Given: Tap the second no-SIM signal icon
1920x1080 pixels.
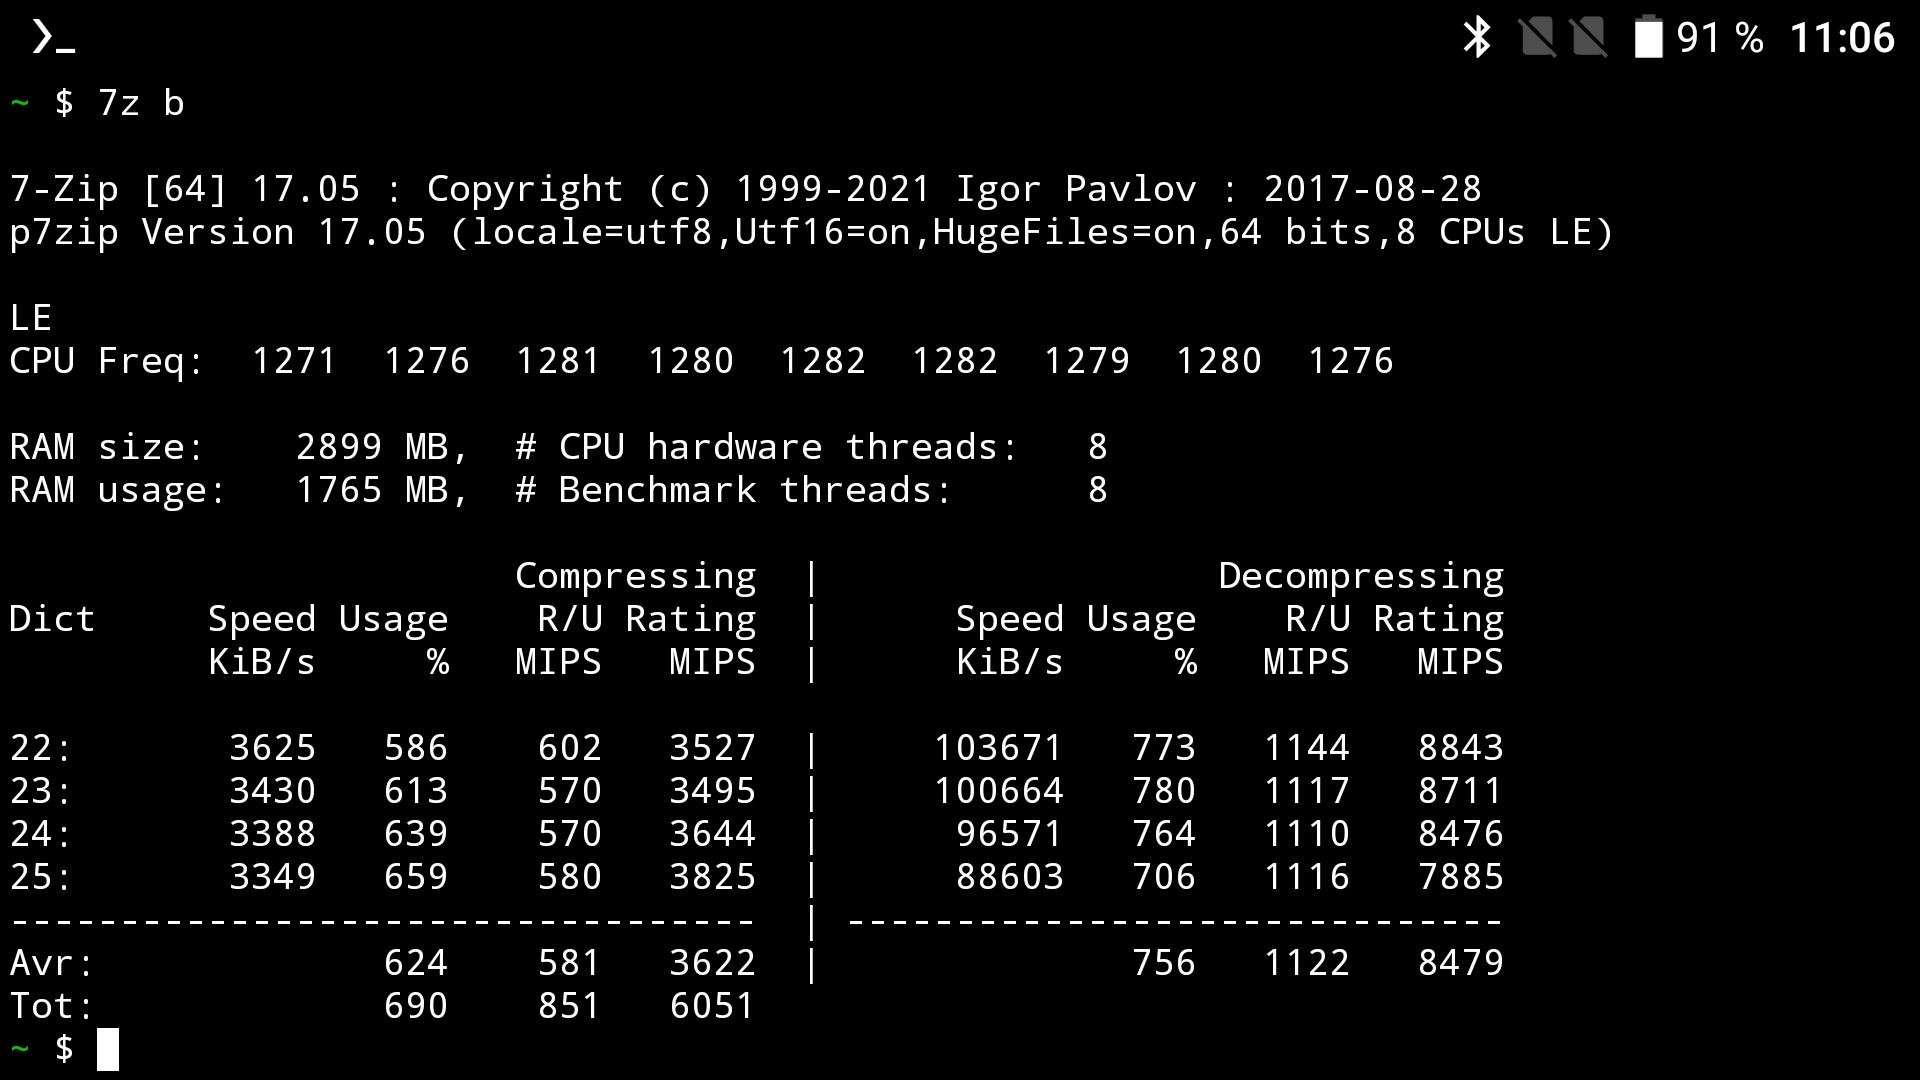Looking at the screenshot, I should pyautogui.click(x=1588, y=38).
